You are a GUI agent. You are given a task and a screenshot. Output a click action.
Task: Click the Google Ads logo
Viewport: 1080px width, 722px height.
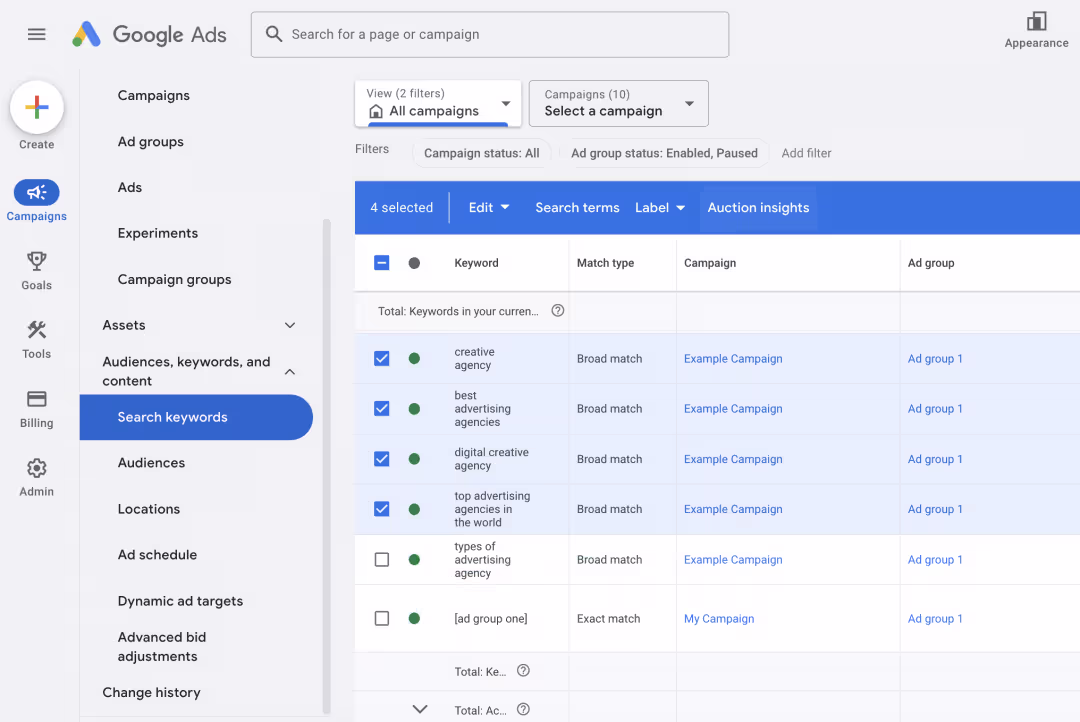149,34
